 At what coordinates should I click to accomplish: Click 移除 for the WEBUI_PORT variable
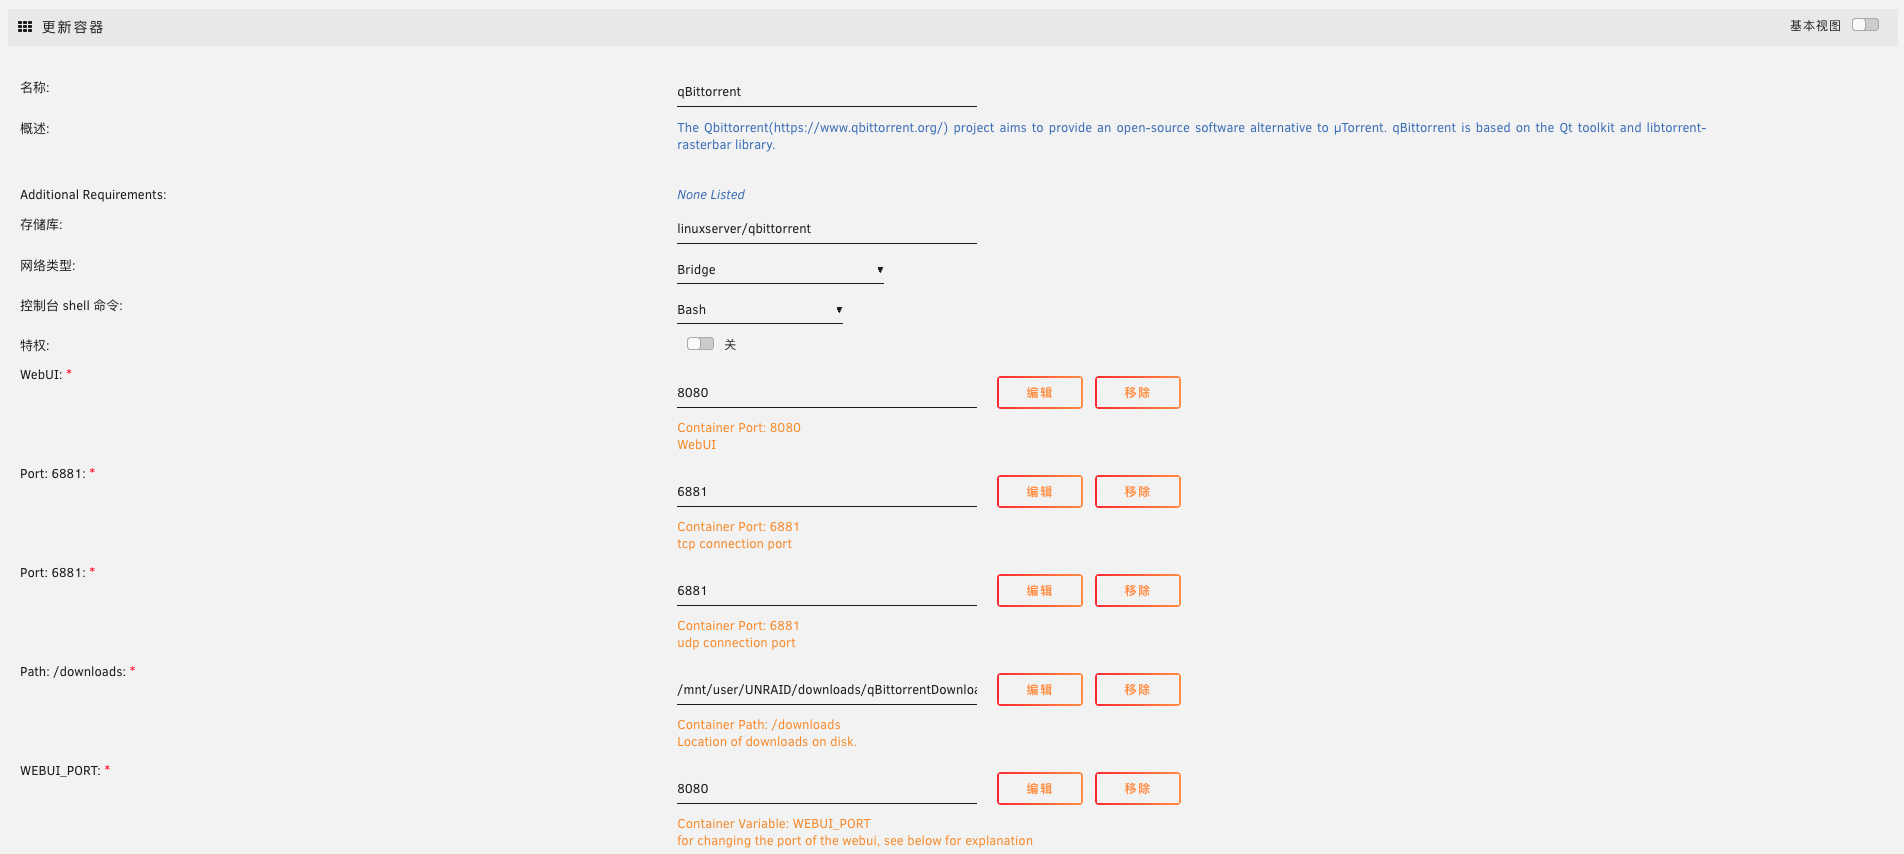1138,789
